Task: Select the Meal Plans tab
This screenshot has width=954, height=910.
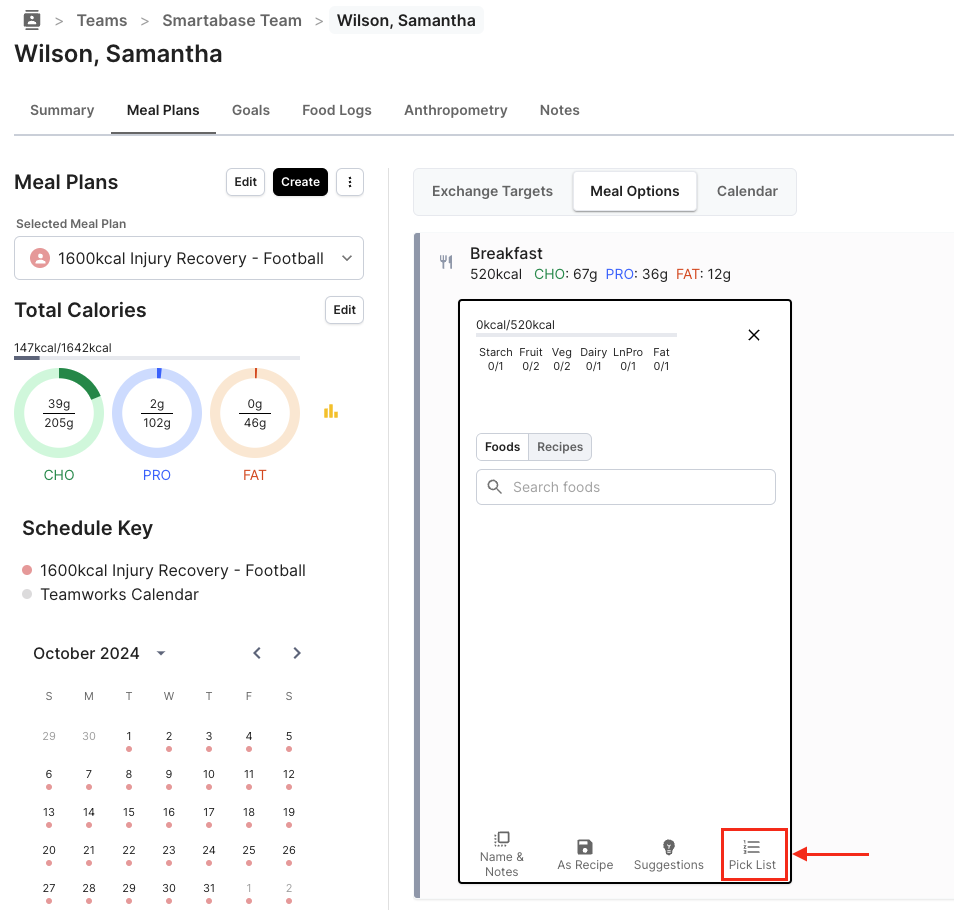Action: click(x=163, y=110)
